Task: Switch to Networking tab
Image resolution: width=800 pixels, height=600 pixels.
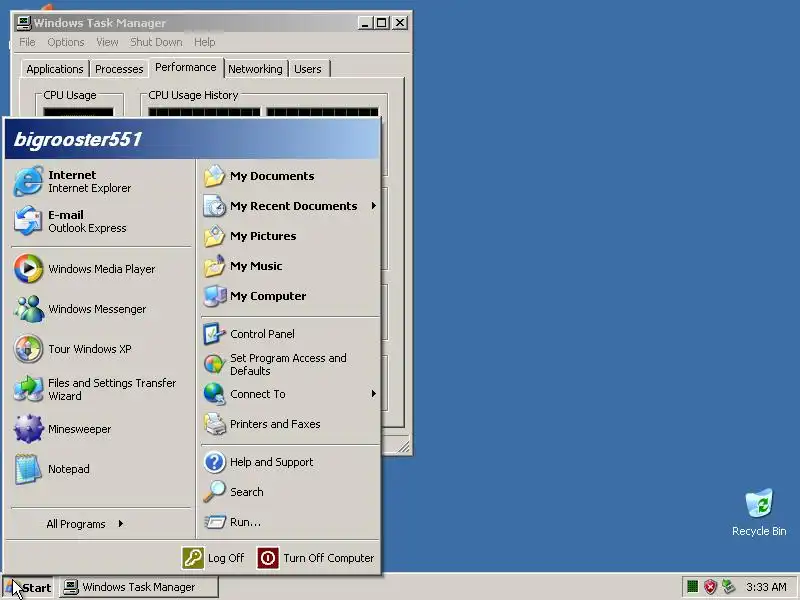Action: click(x=255, y=69)
